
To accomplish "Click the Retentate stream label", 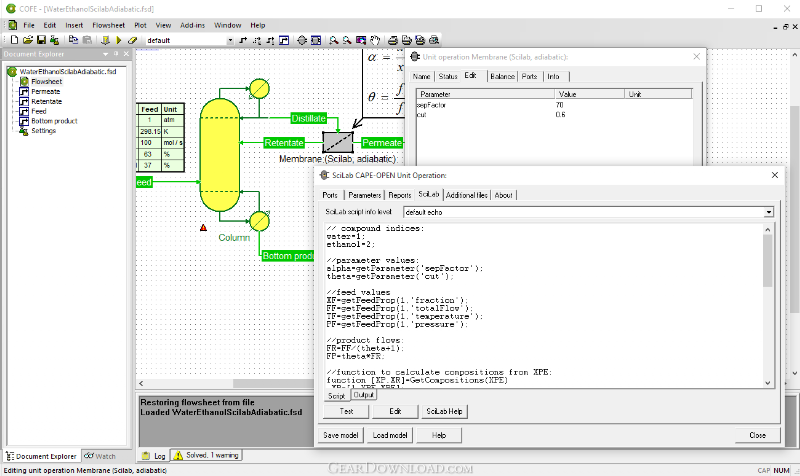I will (x=284, y=143).
